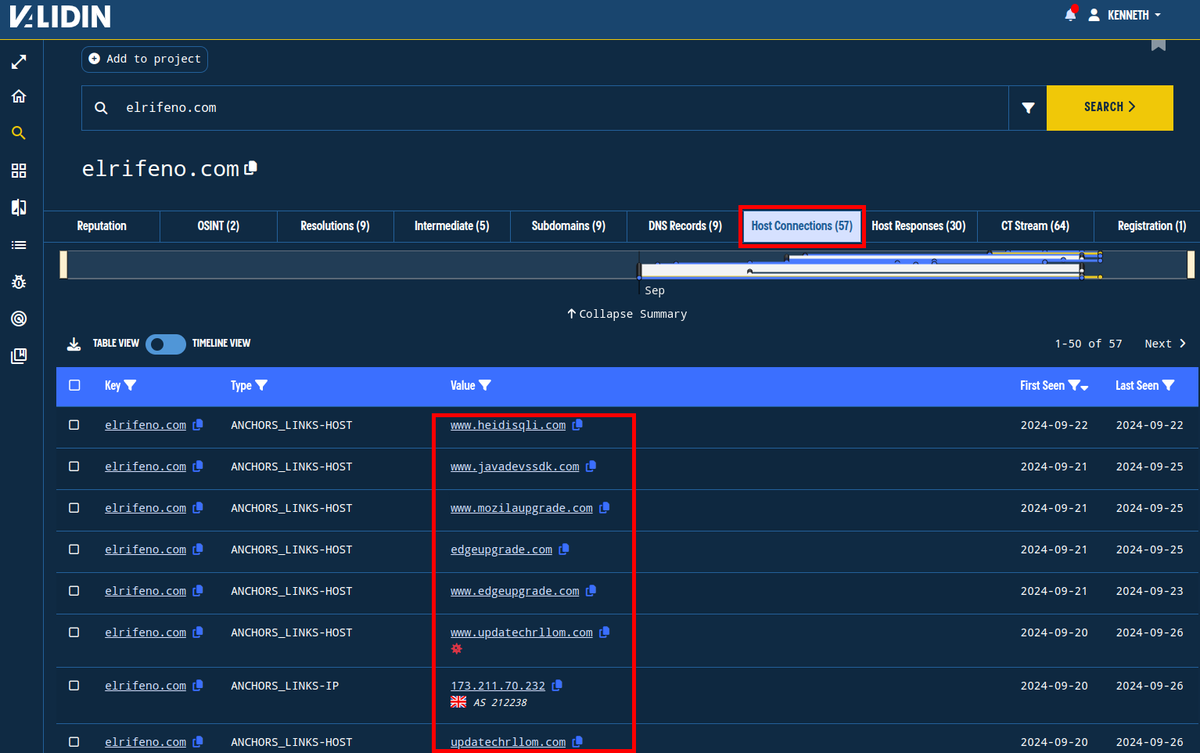This screenshot has height=753, width=1200.
Task: Open the KENNETH user dropdown
Action: click(x=1125, y=15)
